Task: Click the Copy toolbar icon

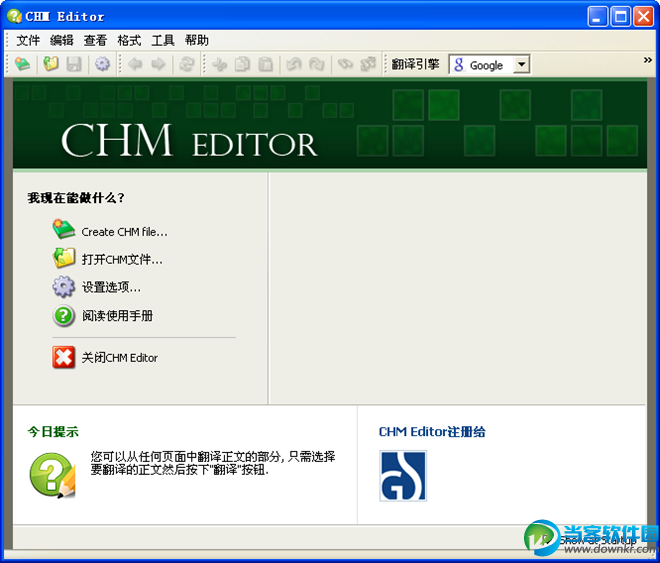Action: pos(242,64)
